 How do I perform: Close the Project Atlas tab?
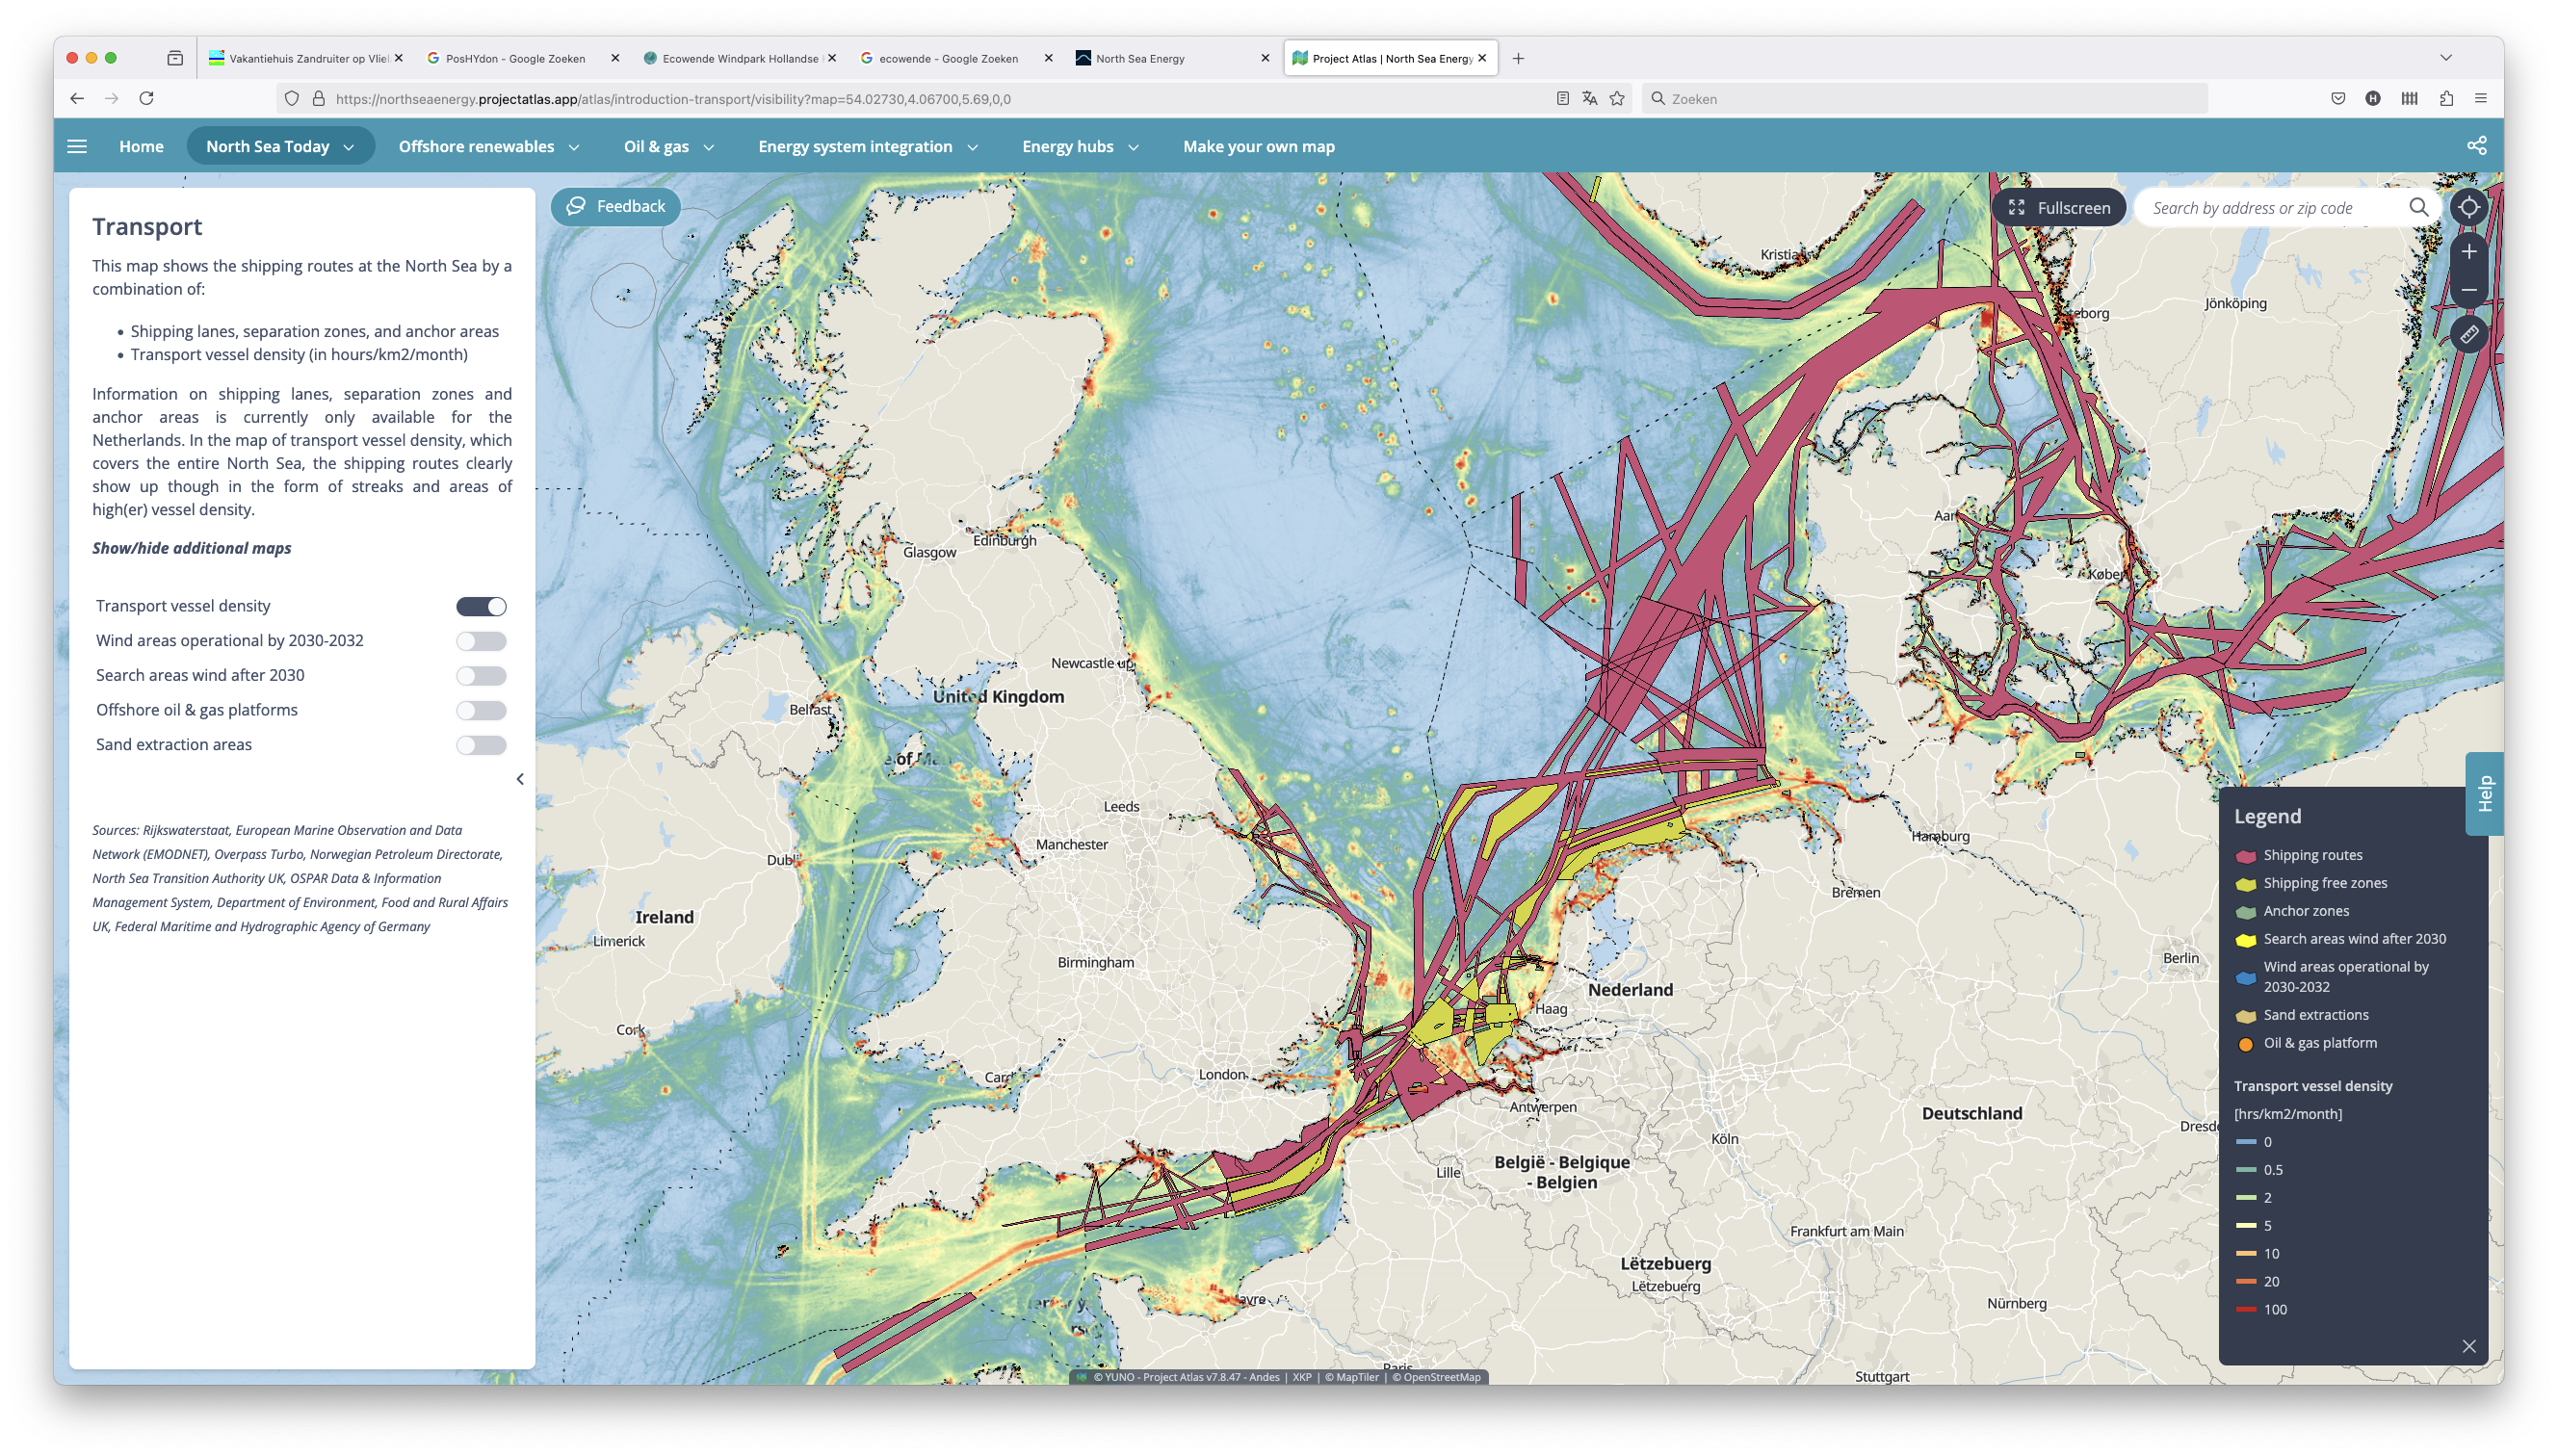tap(1482, 58)
